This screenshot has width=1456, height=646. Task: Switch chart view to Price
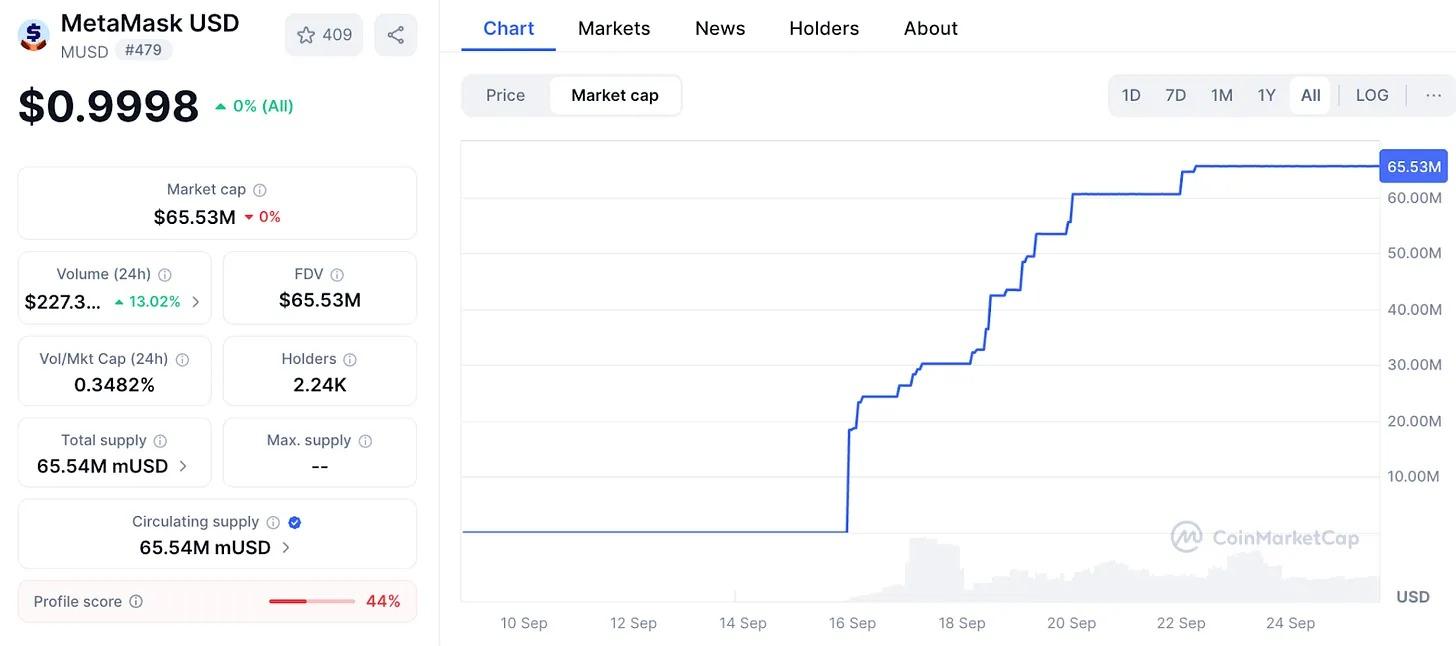click(505, 95)
